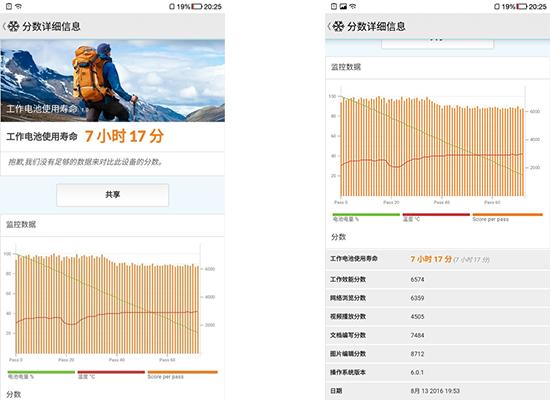Screen dimensions: 550x400
Task: Tap the 分数详细信息 title on left screen
Action: [52, 26]
